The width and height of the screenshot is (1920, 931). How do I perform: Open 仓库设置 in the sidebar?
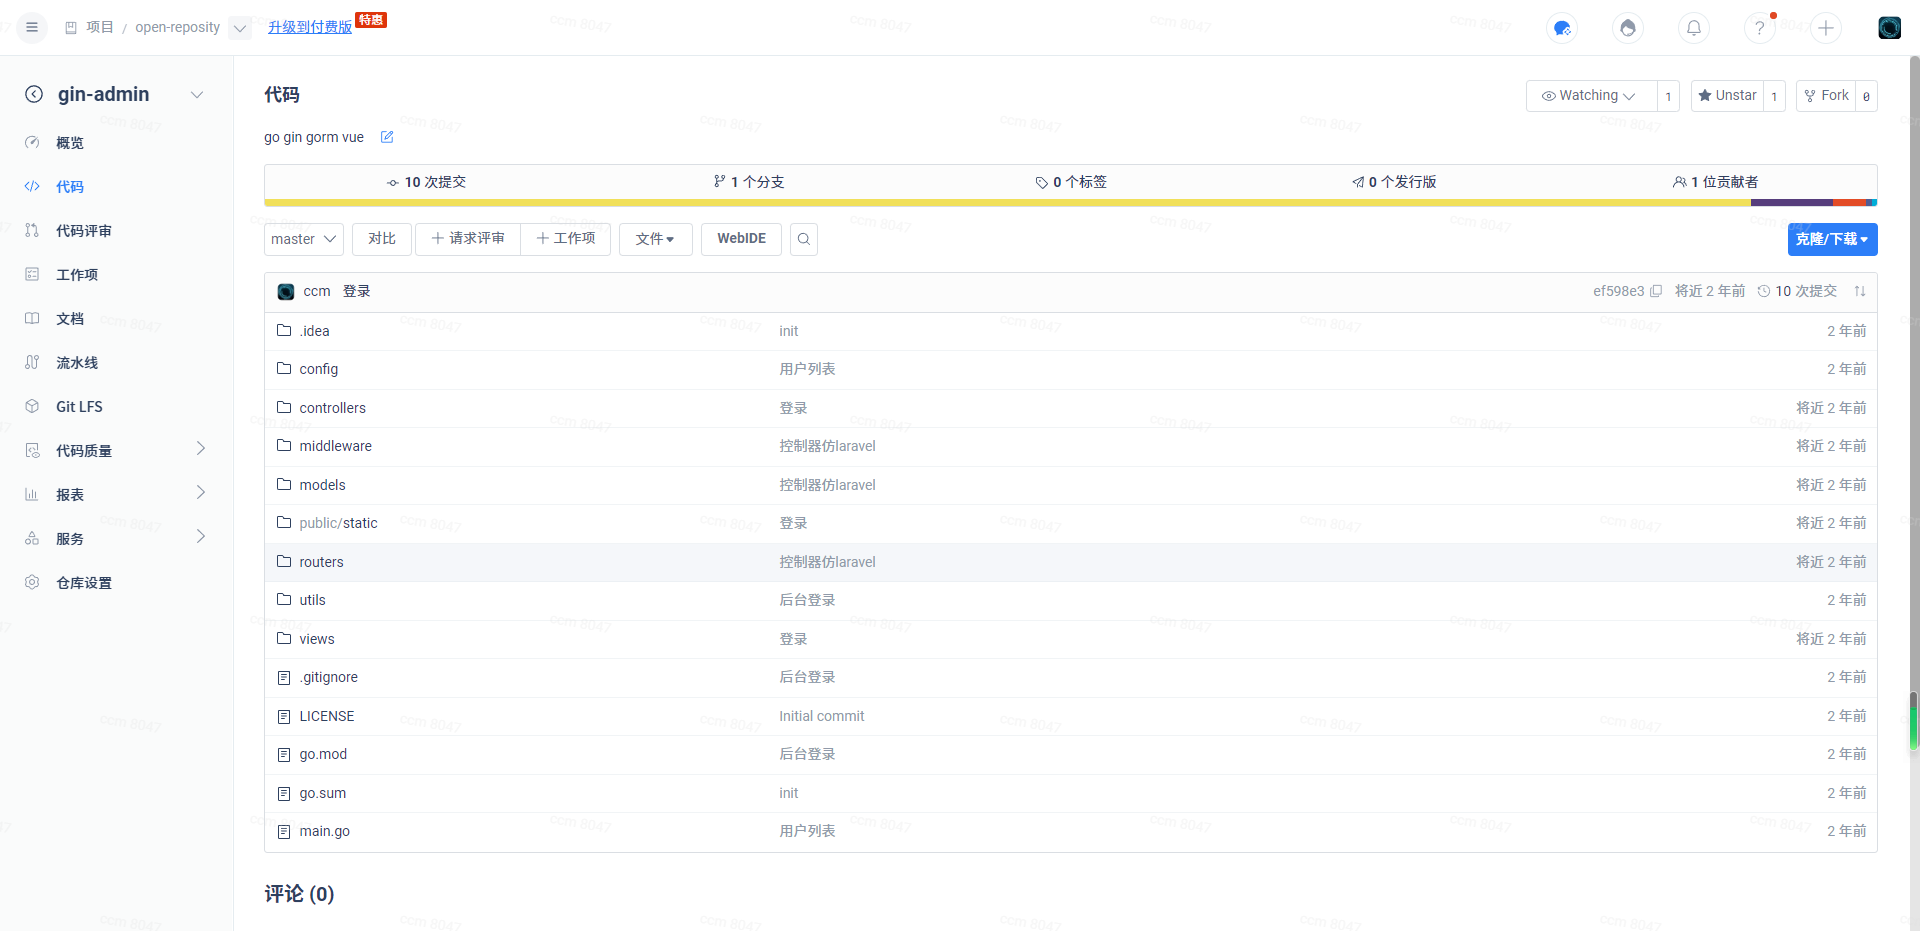point(84,583)
